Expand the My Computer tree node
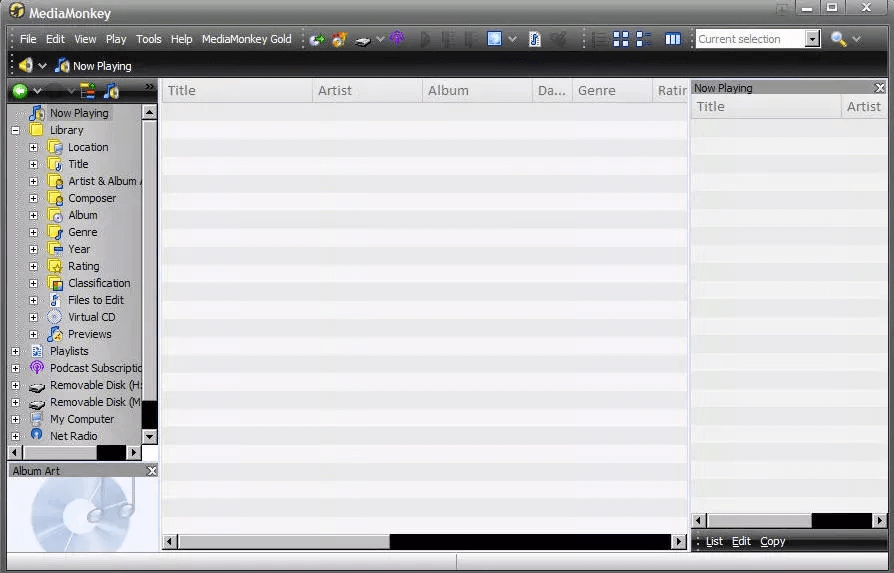The height and width of the screenshot is (573, 894). (15, 419)
